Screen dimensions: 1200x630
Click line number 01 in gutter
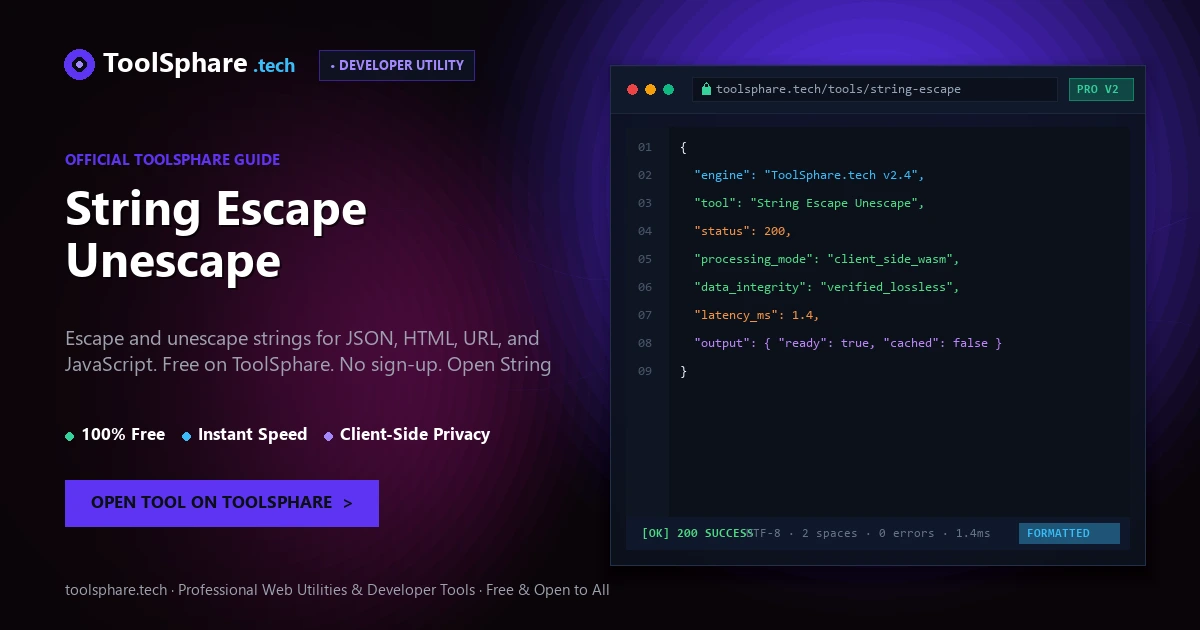[x=645, y=147]
